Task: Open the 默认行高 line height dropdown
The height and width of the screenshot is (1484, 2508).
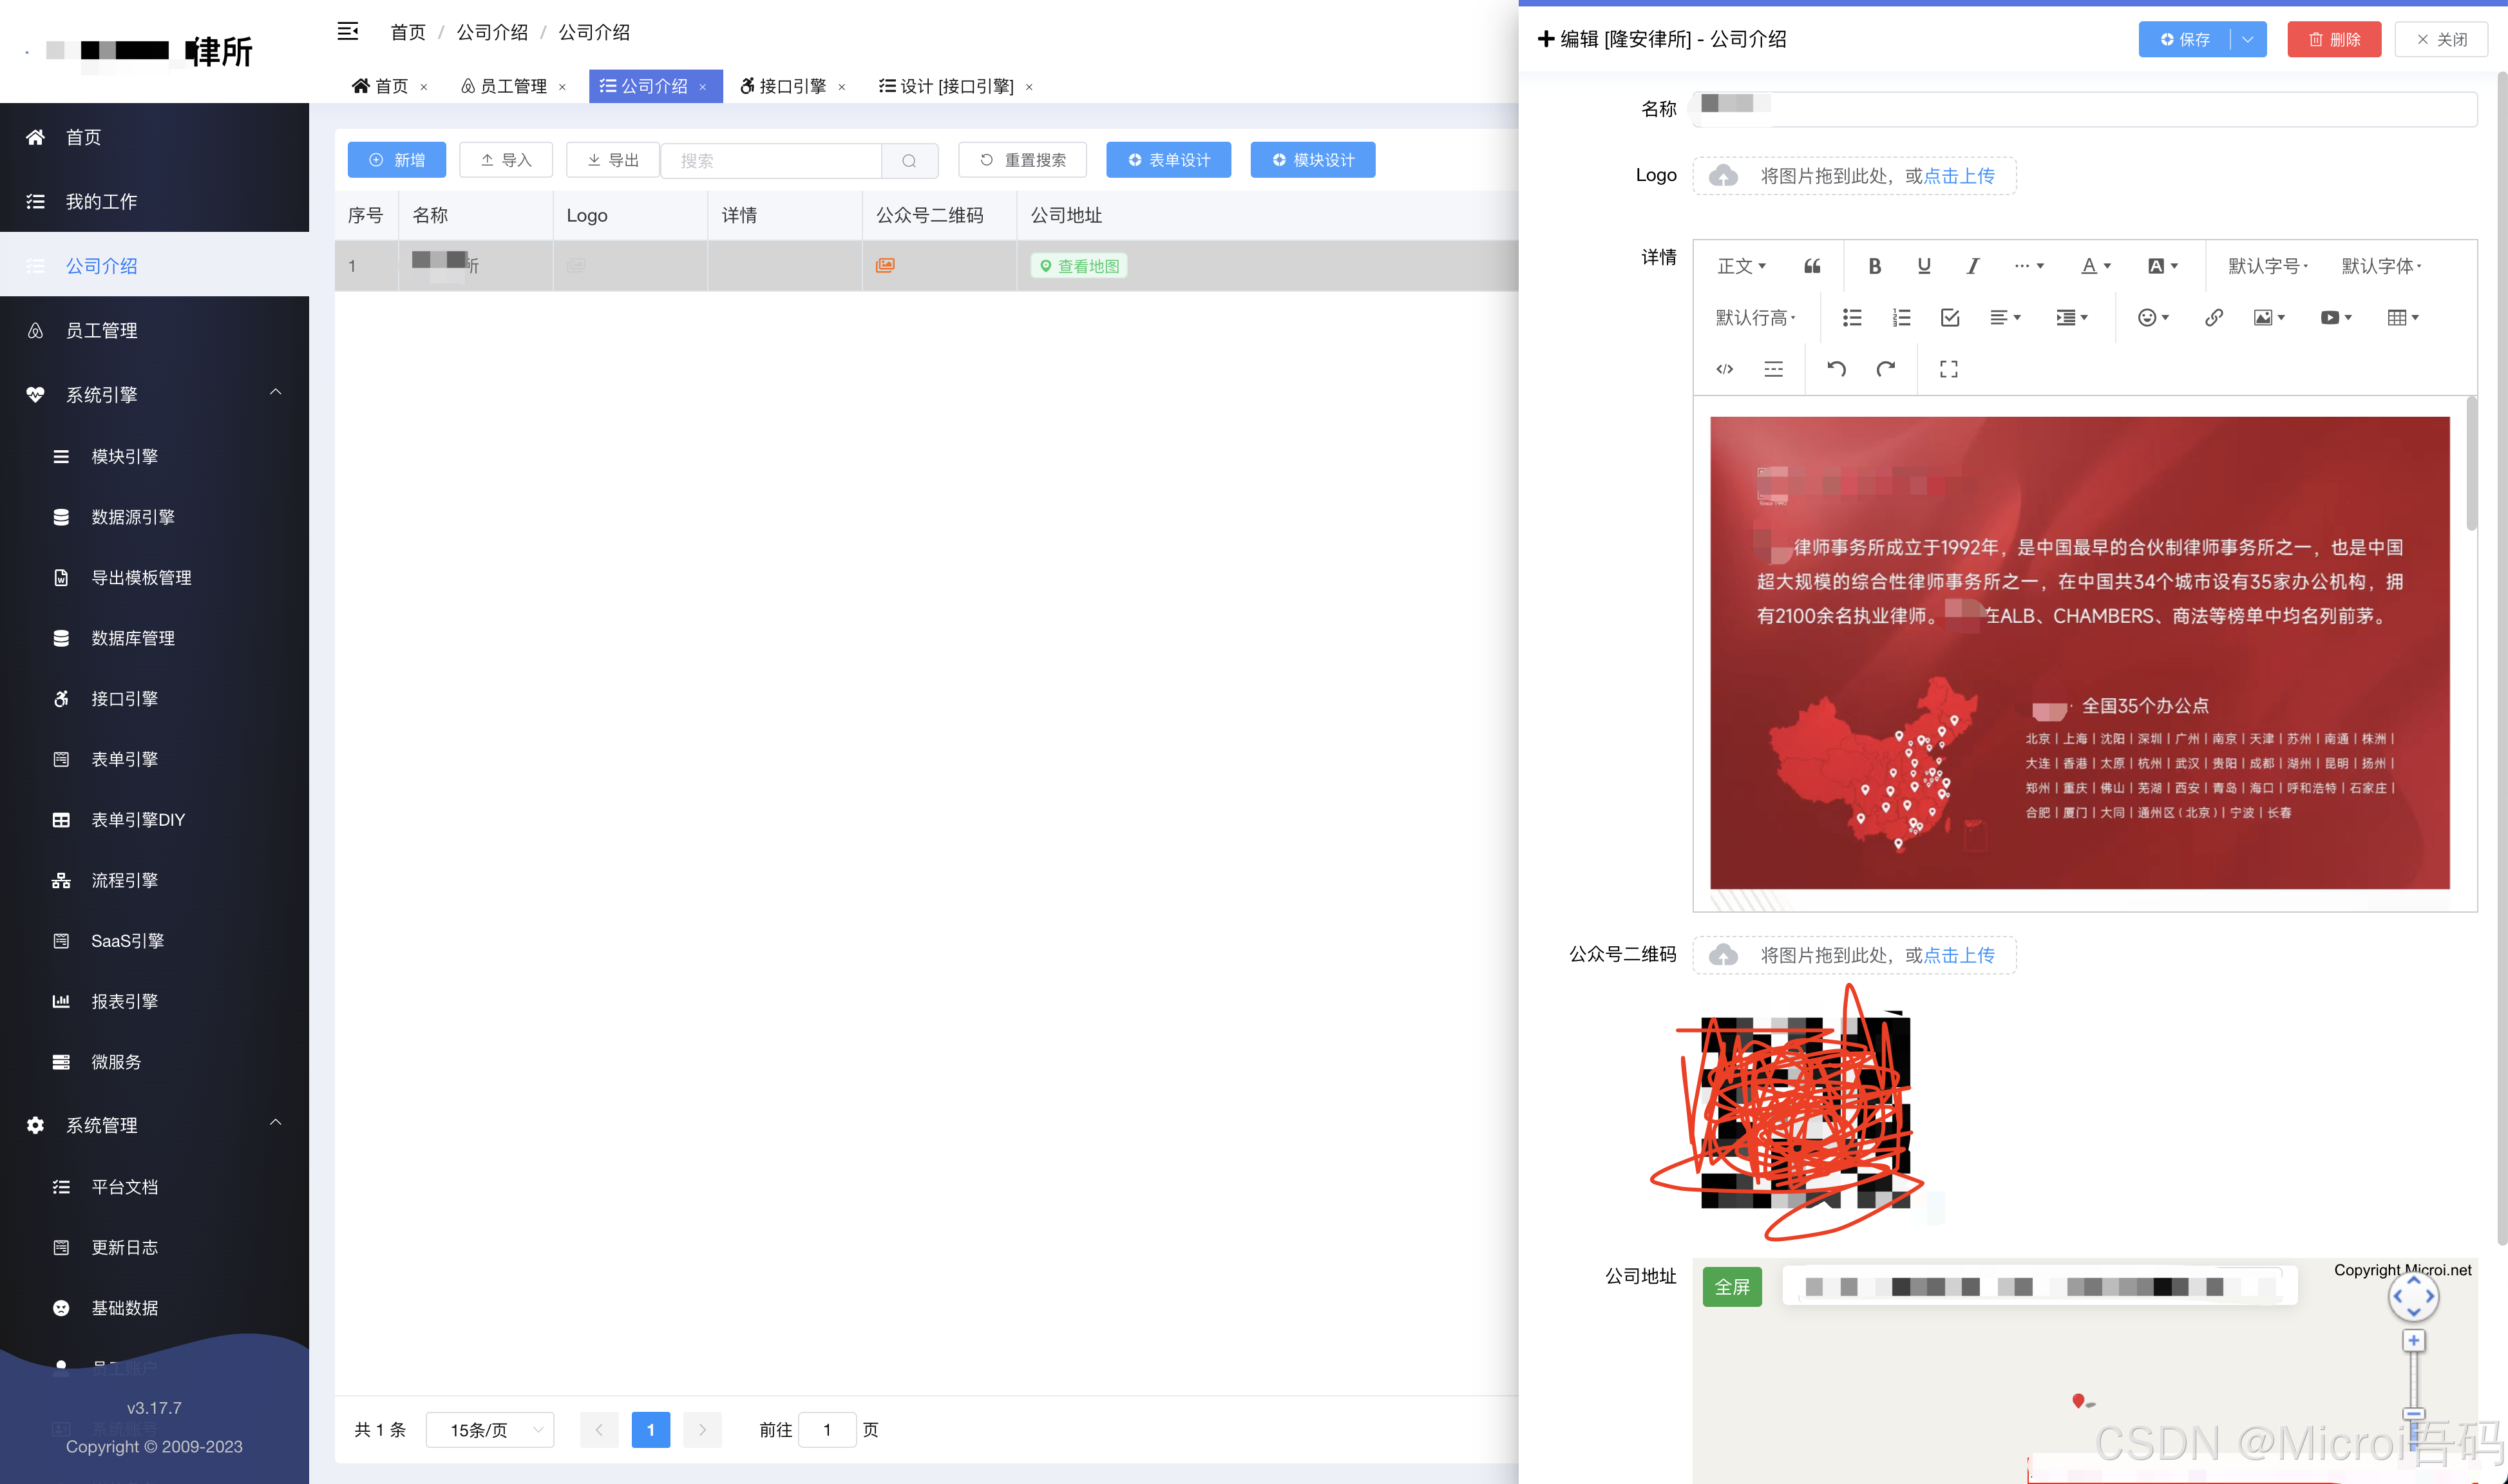Action: click(x=1755, y=318)
